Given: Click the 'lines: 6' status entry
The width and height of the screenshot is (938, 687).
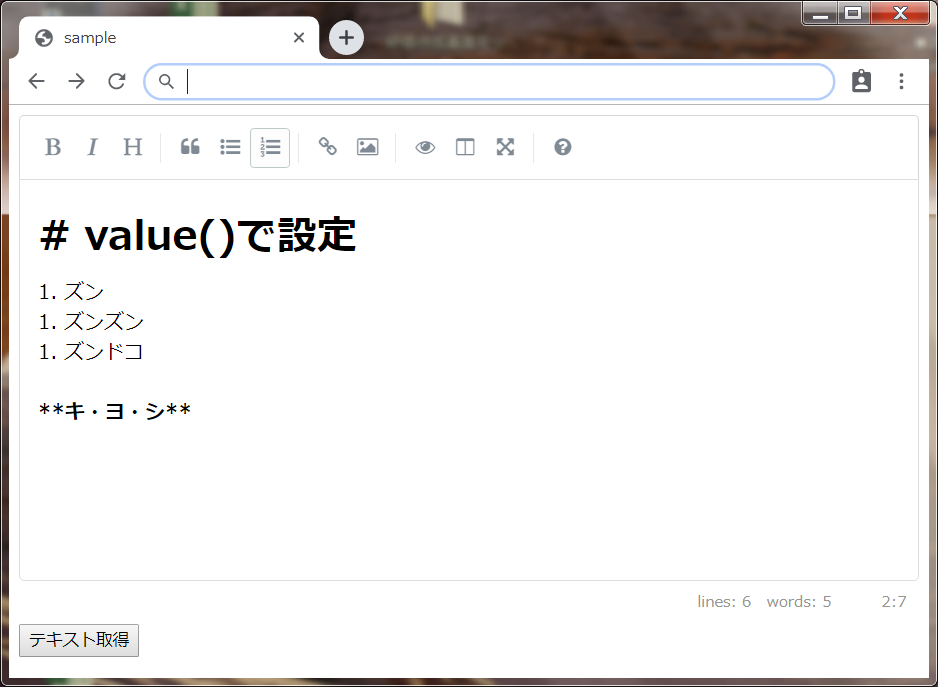Looking at the screenshot, I should [724, 601].
